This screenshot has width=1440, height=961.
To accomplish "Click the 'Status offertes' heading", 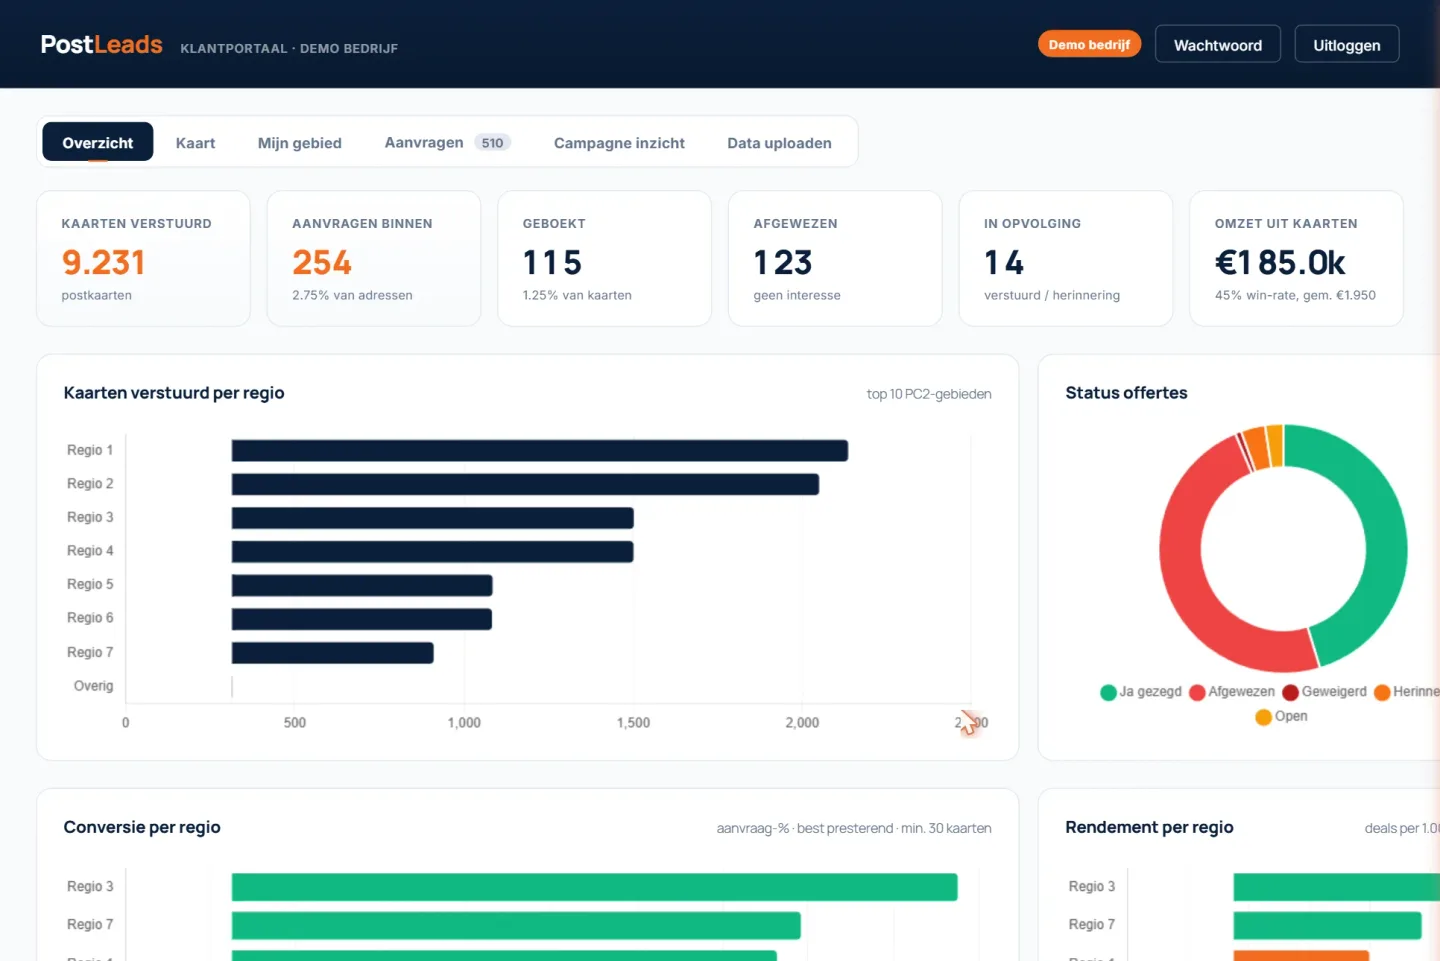I will click(1126, 393).
